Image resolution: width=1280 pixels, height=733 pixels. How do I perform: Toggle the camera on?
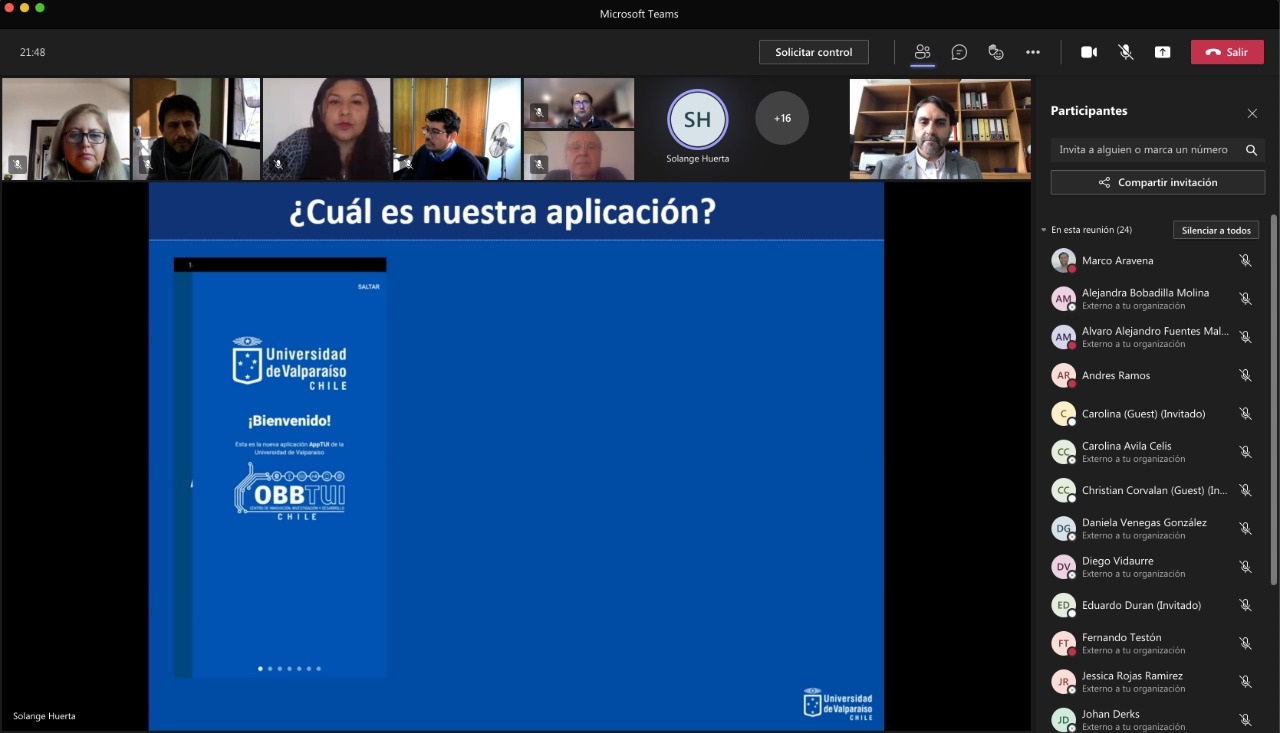[1089, 52]
